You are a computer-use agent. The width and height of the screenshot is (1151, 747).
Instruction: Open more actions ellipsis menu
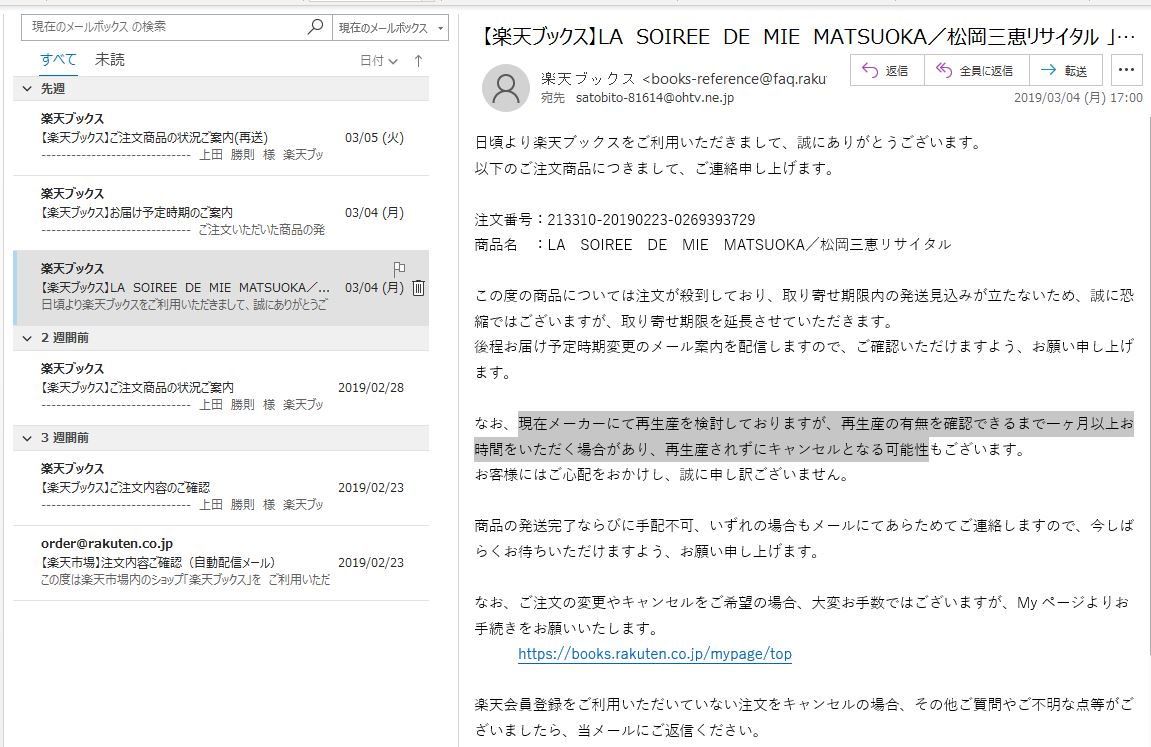click(1126, 70)
